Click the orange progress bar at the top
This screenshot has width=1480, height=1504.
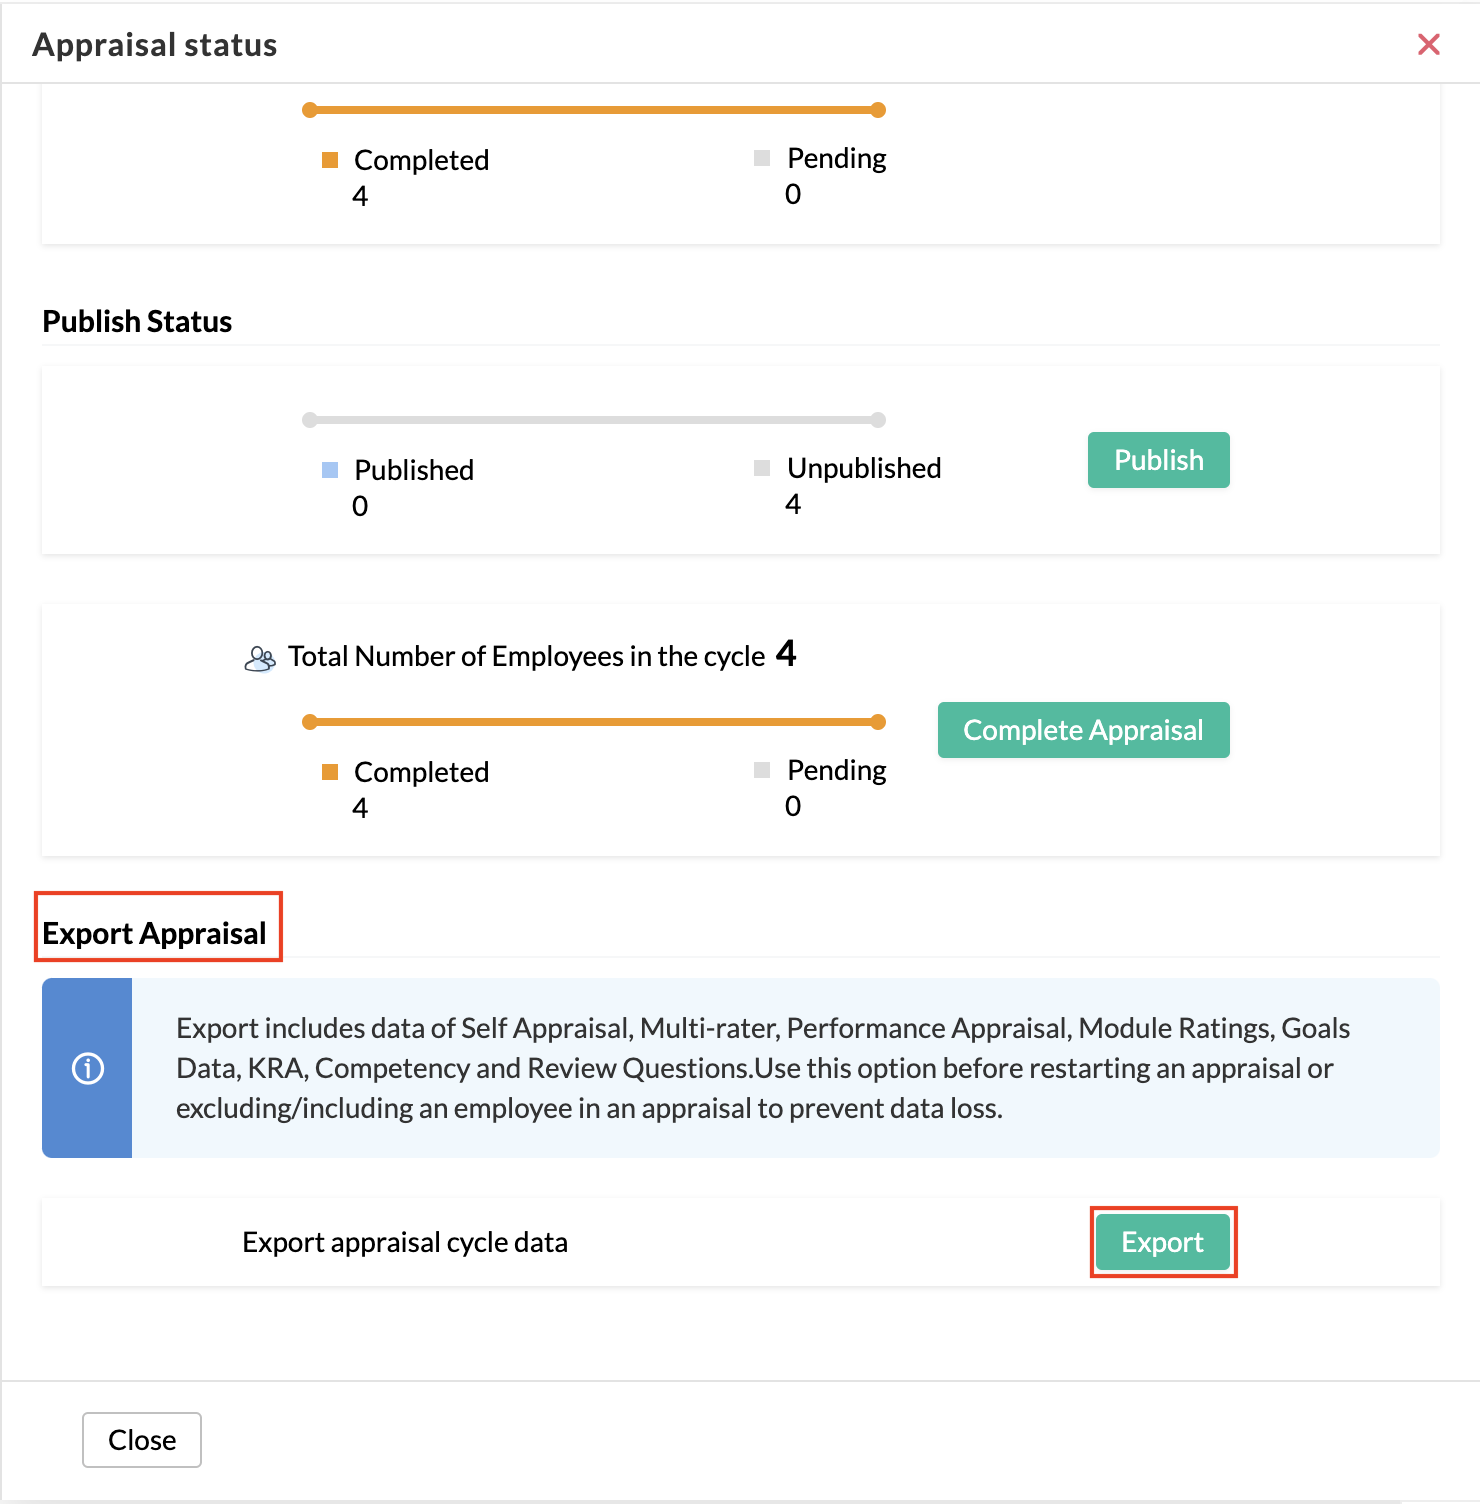594,110
